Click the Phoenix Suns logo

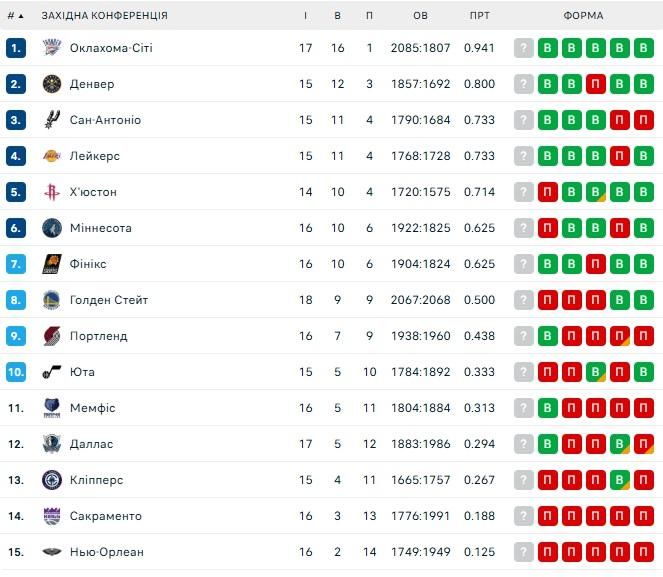pos(52,264)
